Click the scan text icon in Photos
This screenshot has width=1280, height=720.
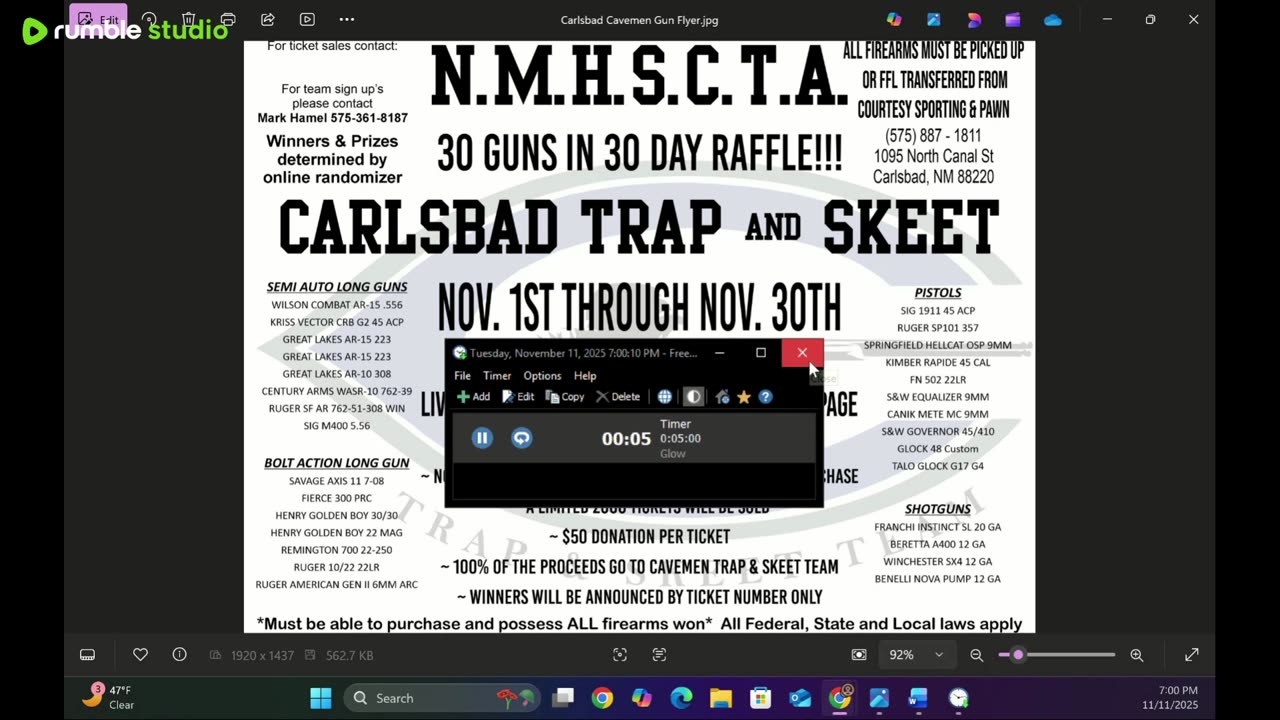coord(659,655)
